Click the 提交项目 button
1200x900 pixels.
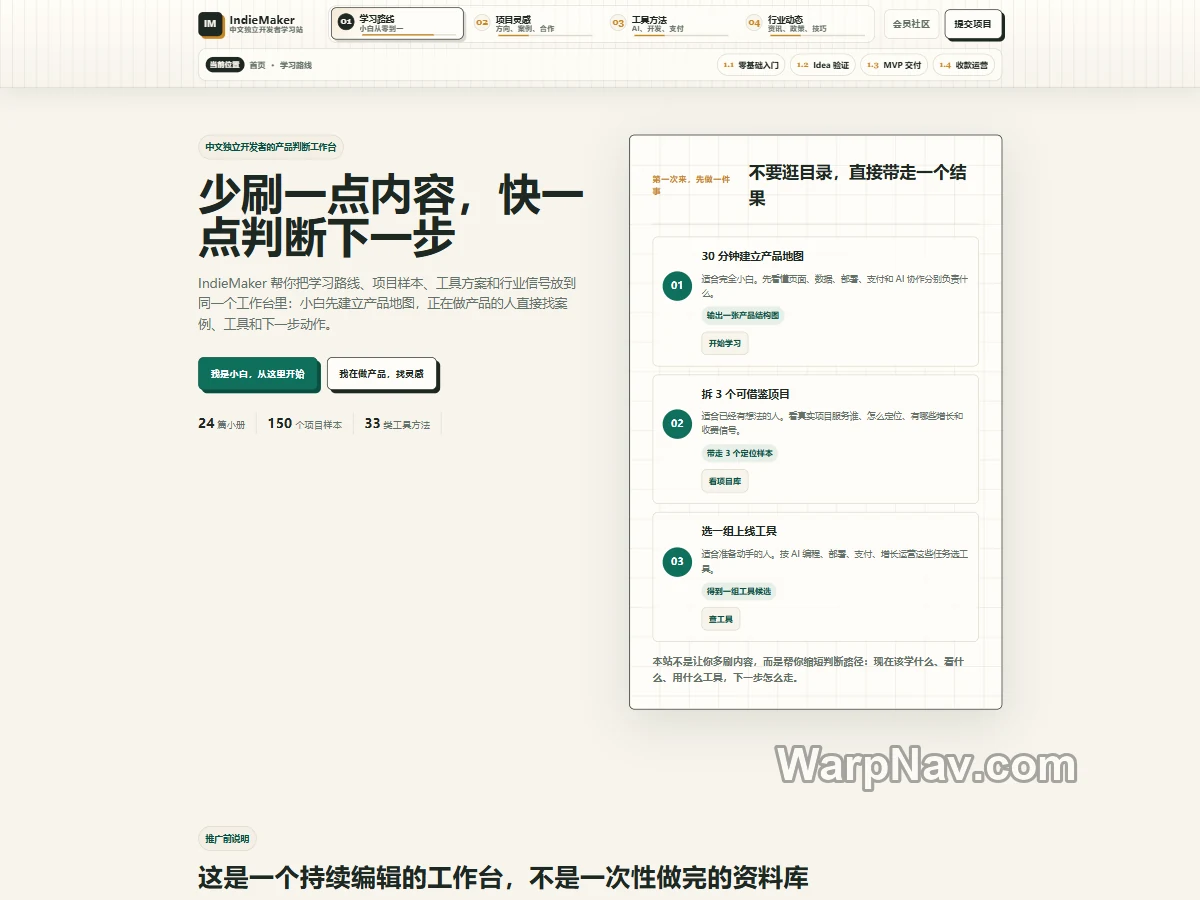973,24
